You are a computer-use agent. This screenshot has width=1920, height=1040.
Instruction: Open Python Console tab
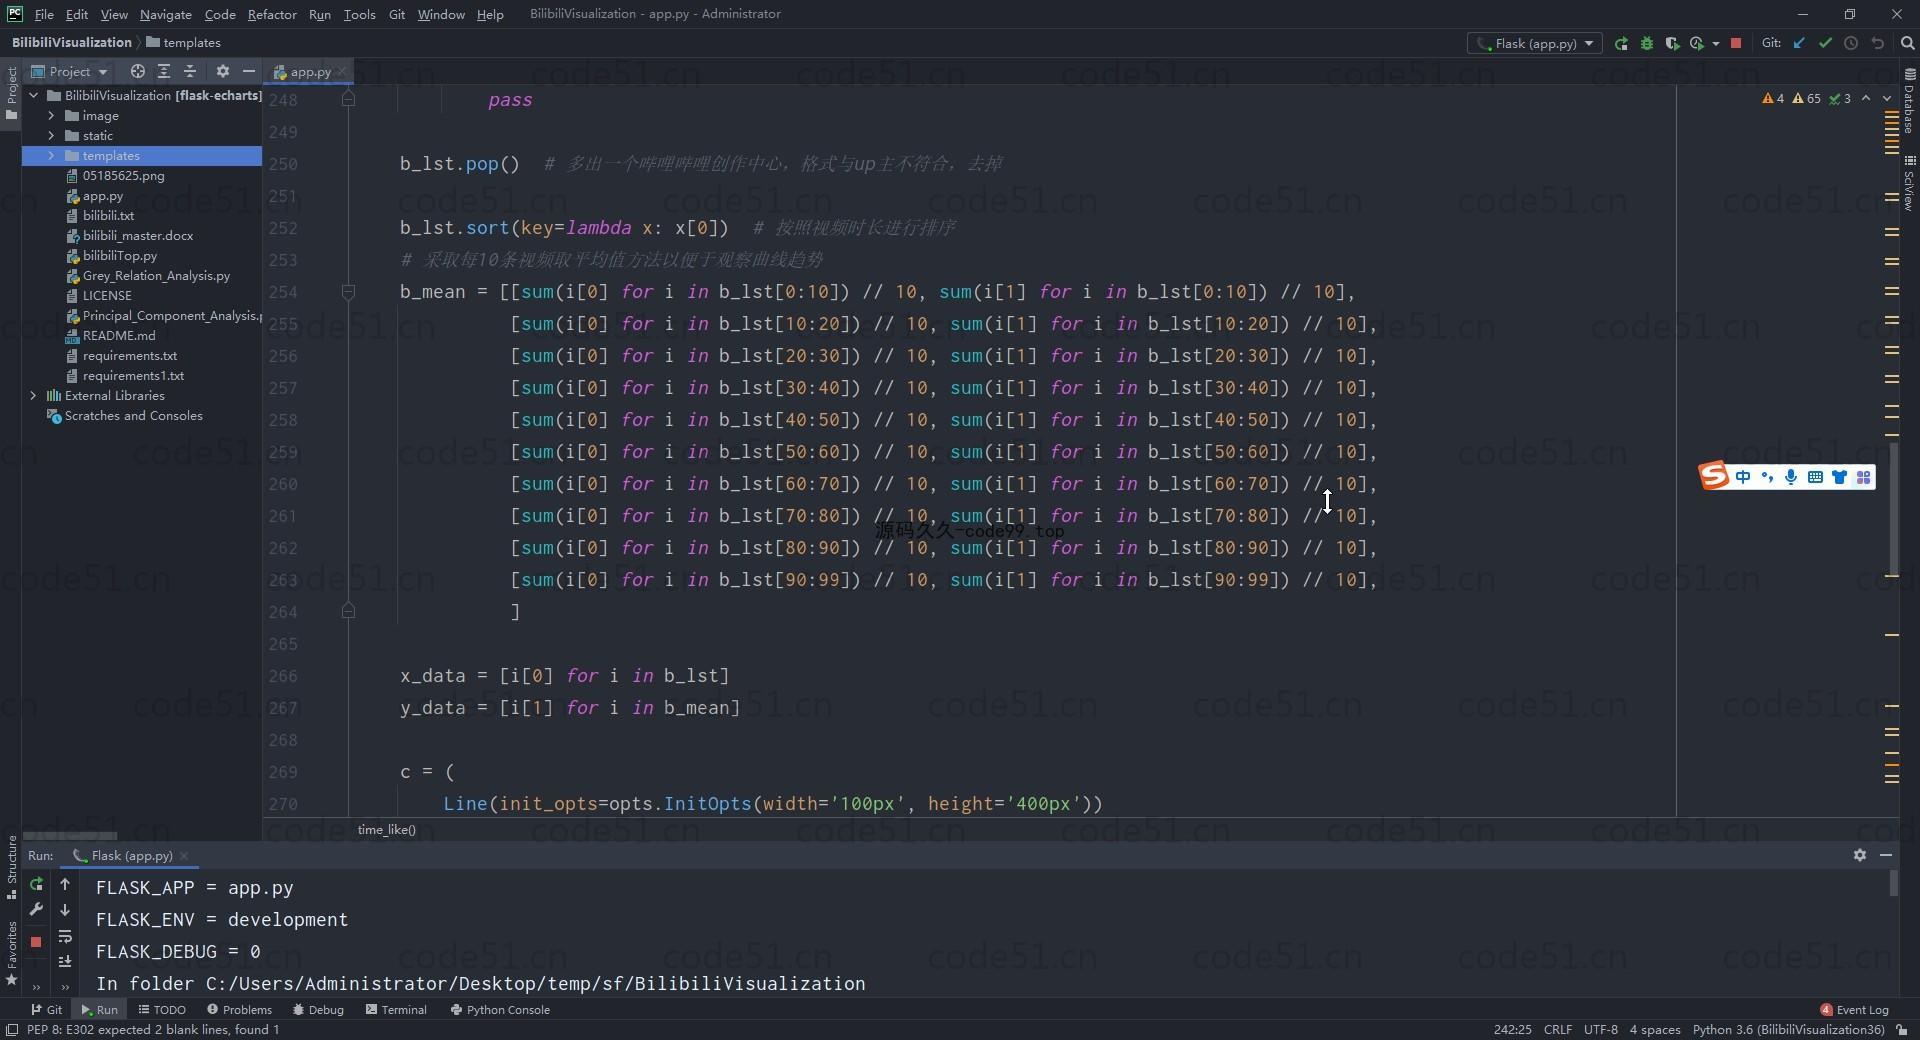pyautogui.click(x=500, y=1009)
